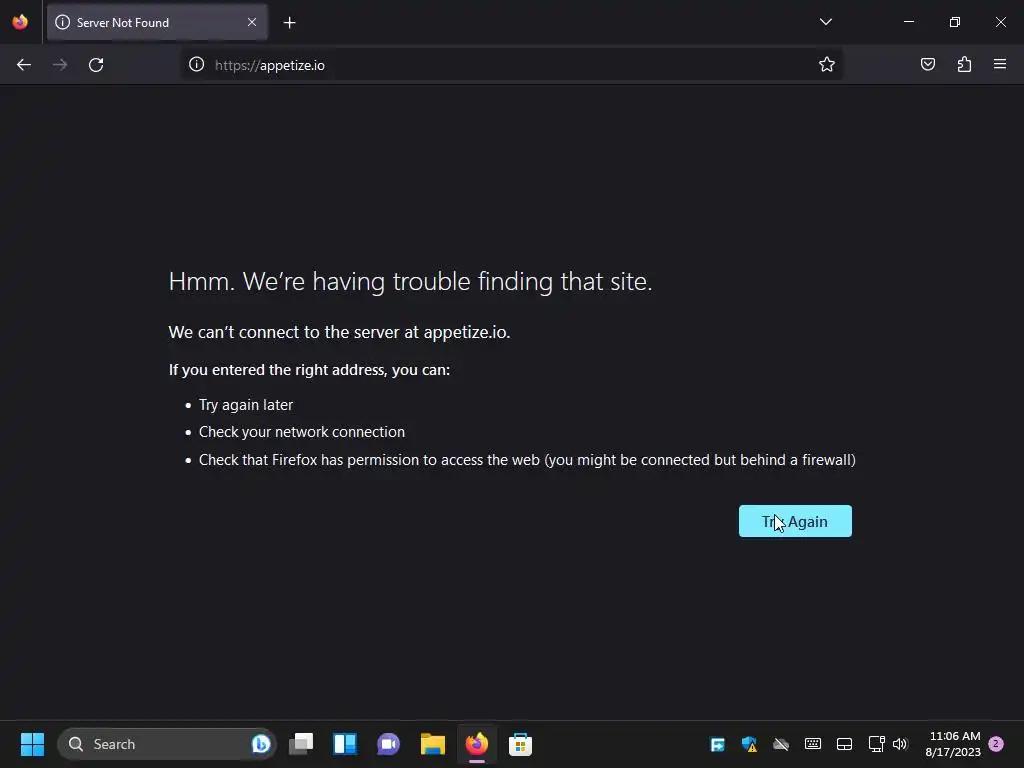This screenshot has height=768, width=1024.
Task: Open File Explorer from taskbar
Action: click(x=432, y=744)
